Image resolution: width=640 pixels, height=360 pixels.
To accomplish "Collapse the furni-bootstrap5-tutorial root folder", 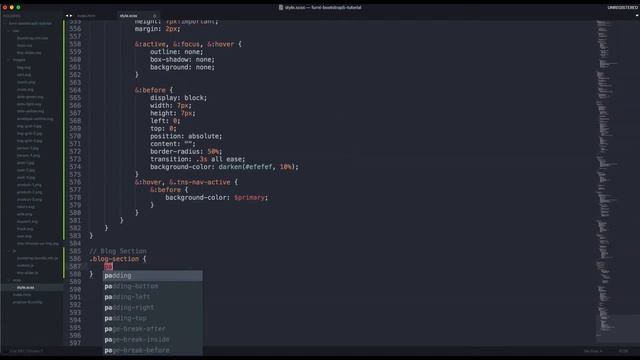I will (x=5, y=23).
